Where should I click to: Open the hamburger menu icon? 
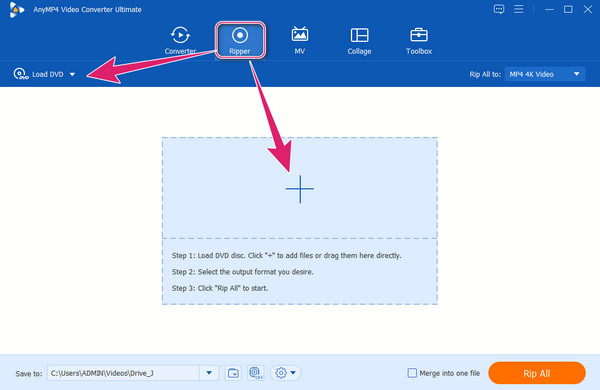518,9
